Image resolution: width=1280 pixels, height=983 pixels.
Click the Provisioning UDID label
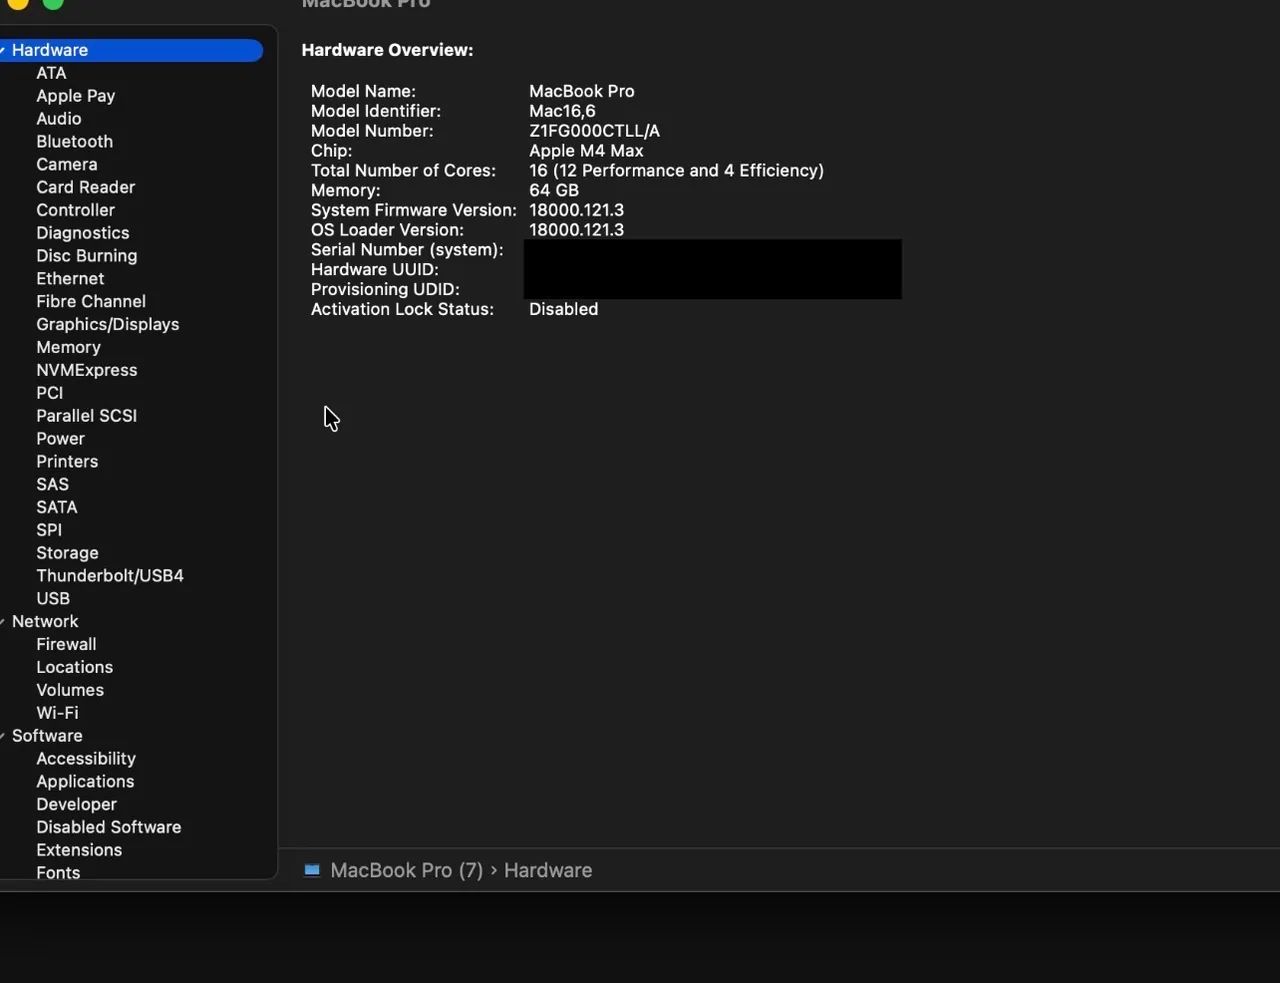click(385, 289)
